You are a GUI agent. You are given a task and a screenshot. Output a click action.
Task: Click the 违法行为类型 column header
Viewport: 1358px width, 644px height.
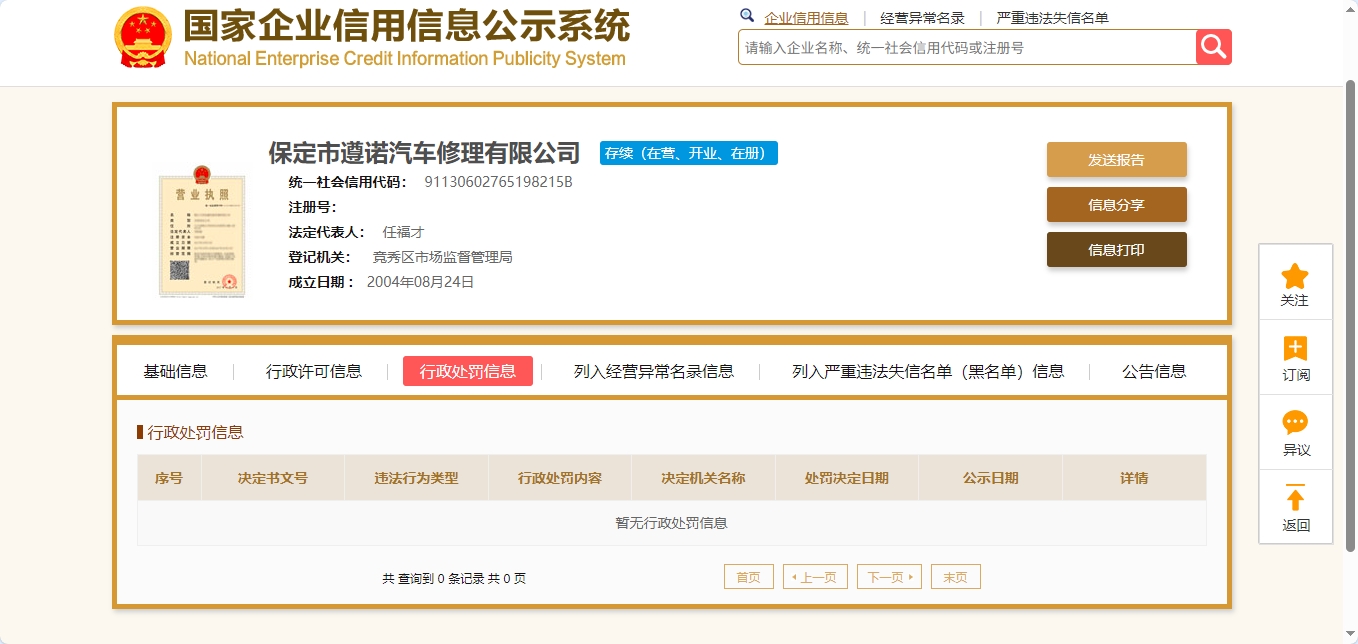pyautogui.click(x=416, y=478)
